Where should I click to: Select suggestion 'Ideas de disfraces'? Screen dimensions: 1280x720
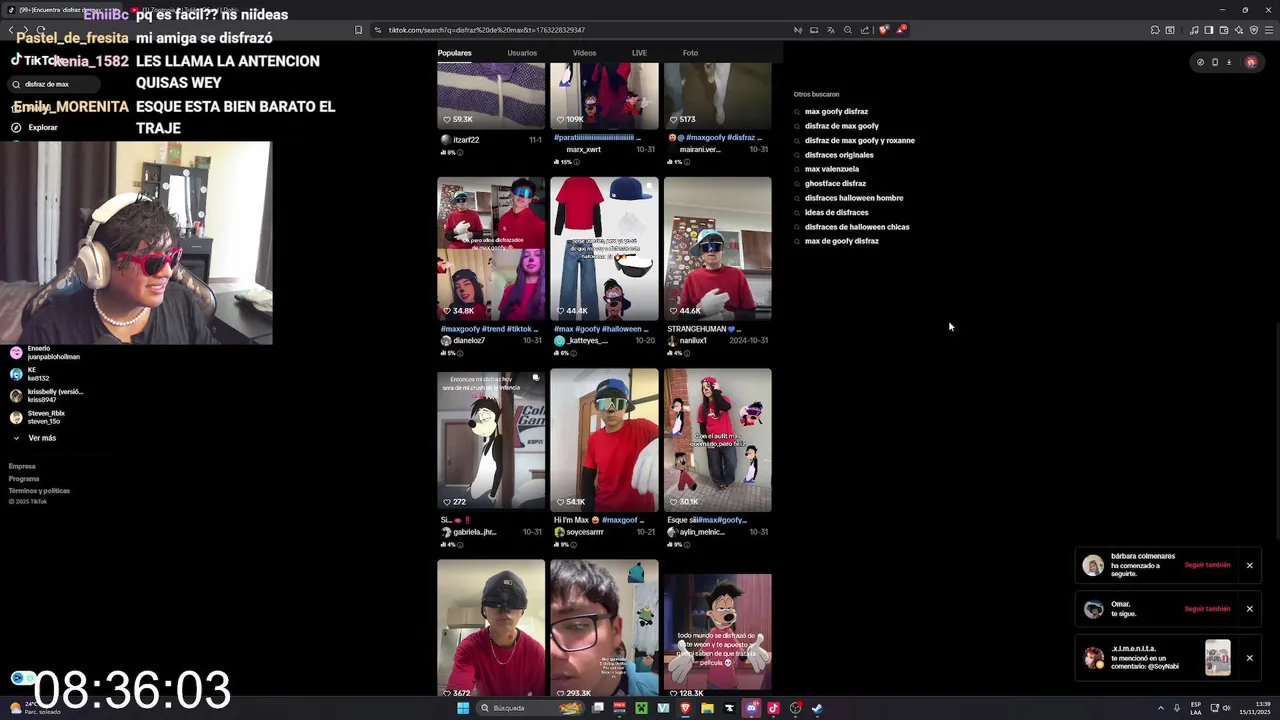836,212
